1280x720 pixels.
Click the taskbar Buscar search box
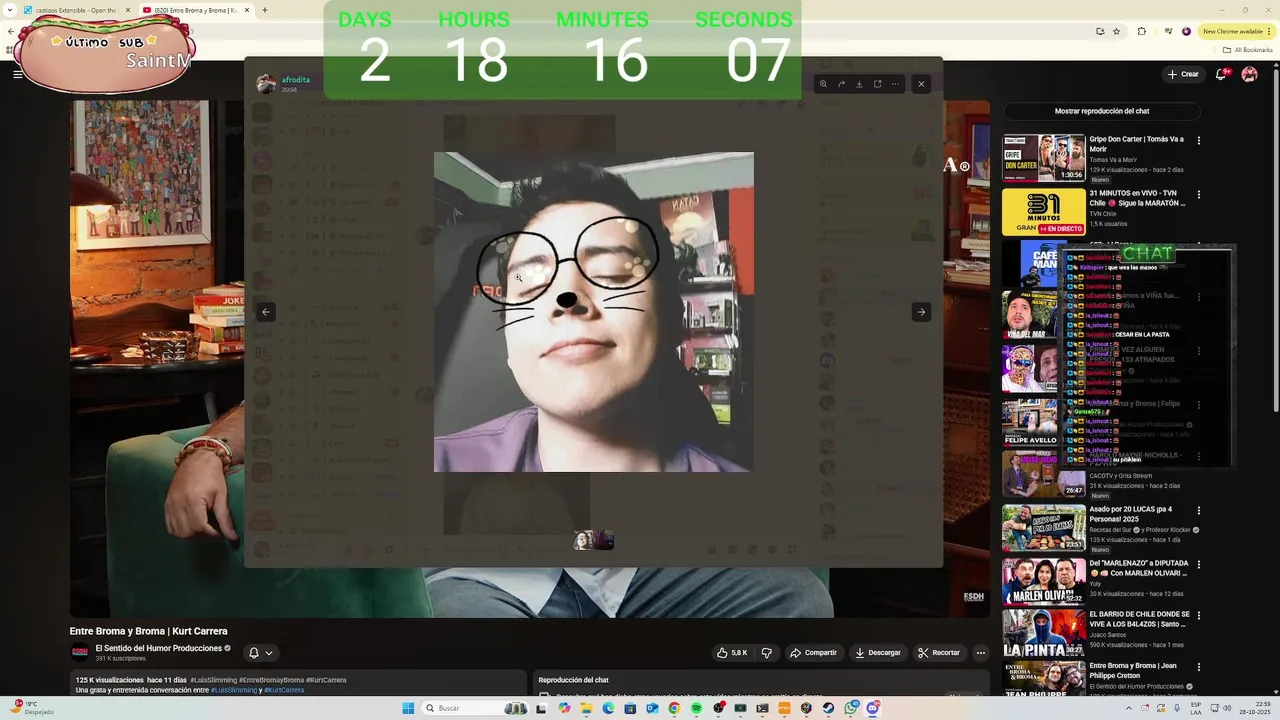coord(477,708)
